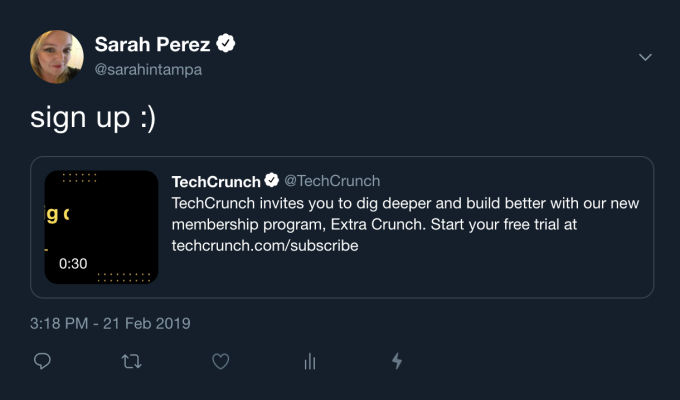
Task: Click the 0:30 video duration label
Action: coord(73,264)
